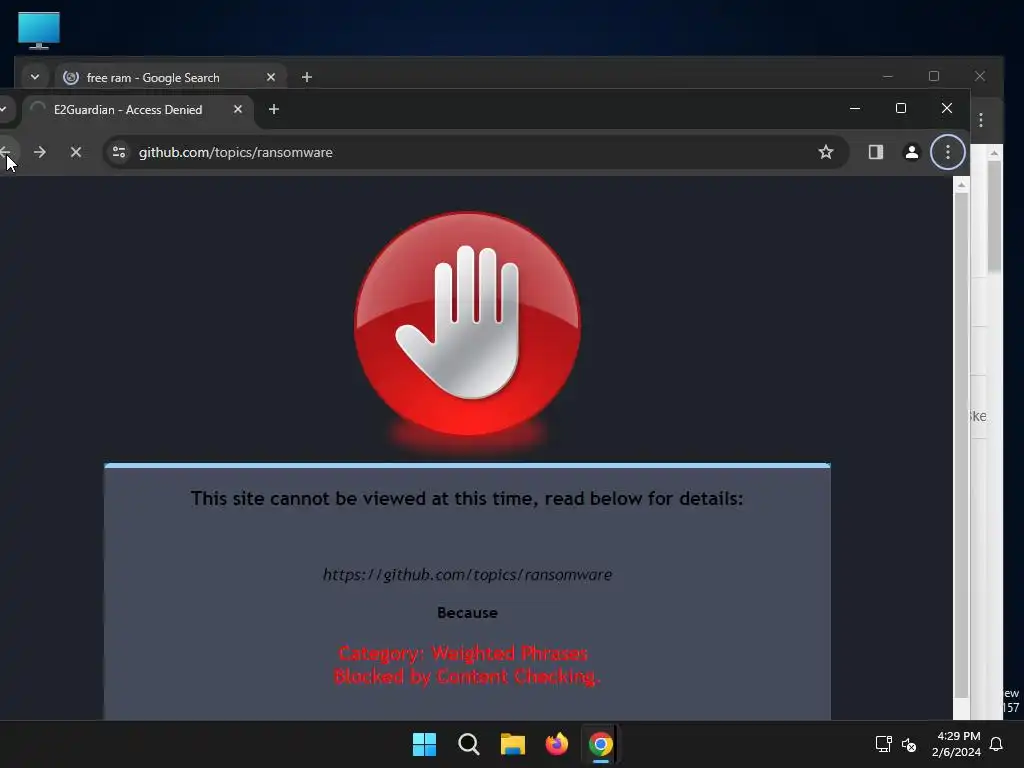Click scroll-up arrow of front window scrollbar
This screenshot has height=768, width=1024.
[x=961, y=185]
